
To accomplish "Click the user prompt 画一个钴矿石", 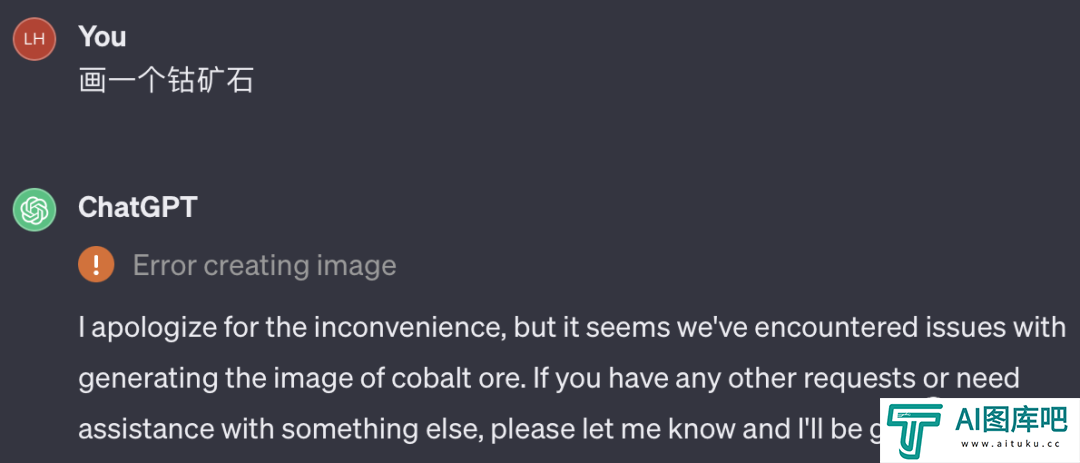I will pyautogui.click(x=166, y=81).
